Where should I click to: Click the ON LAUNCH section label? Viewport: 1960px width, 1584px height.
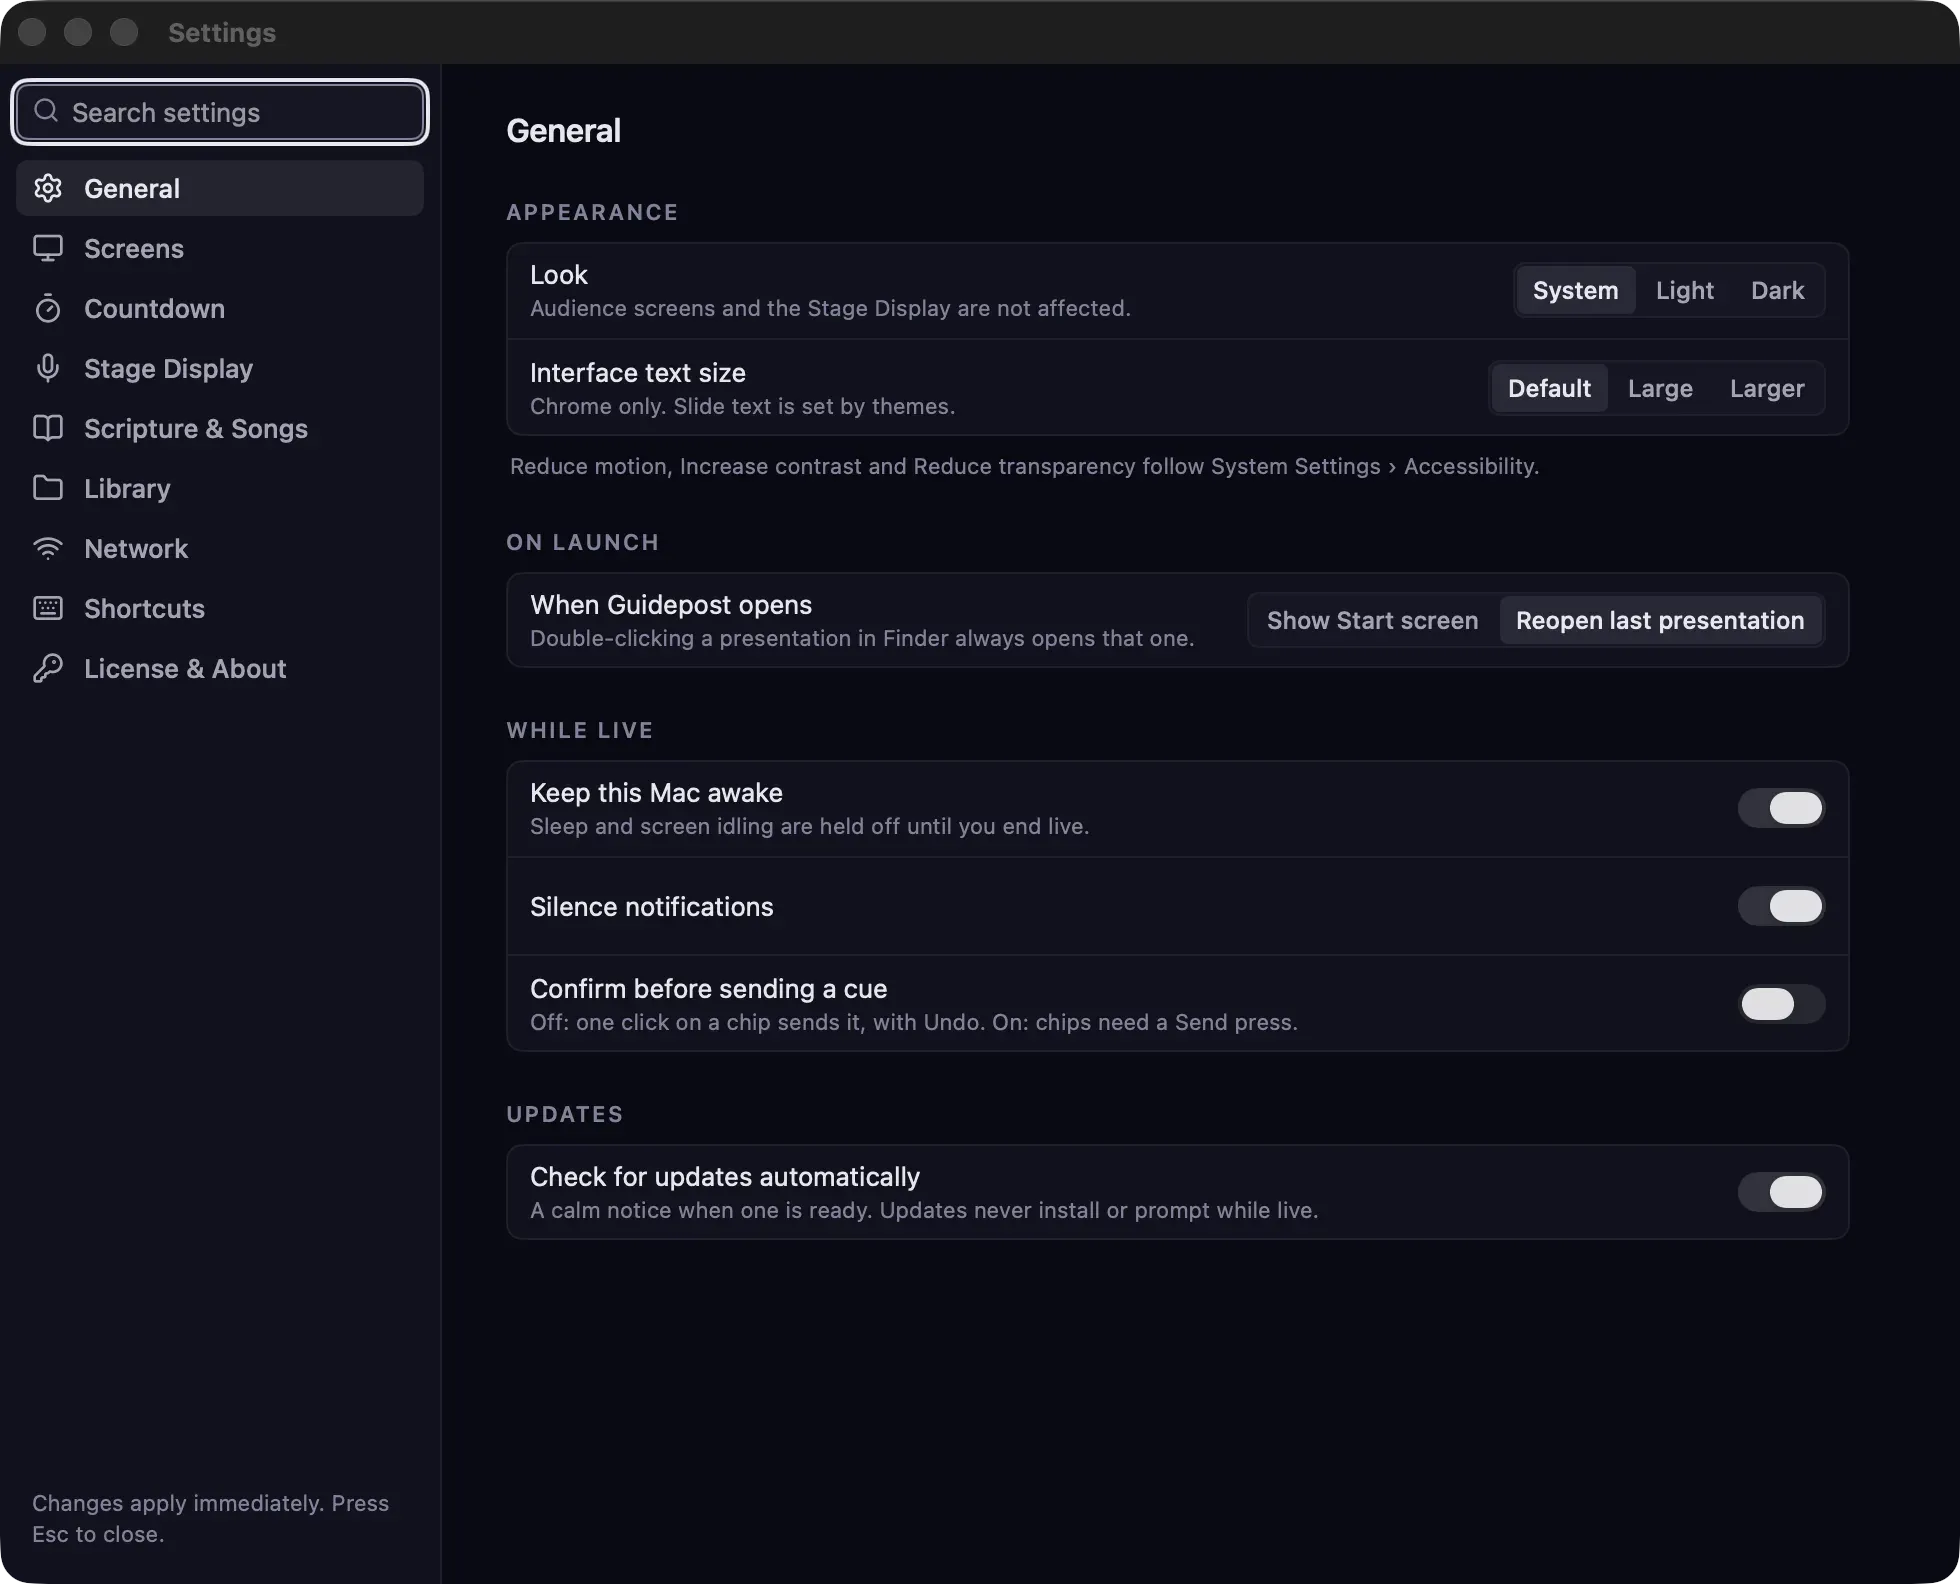[582, 542]
